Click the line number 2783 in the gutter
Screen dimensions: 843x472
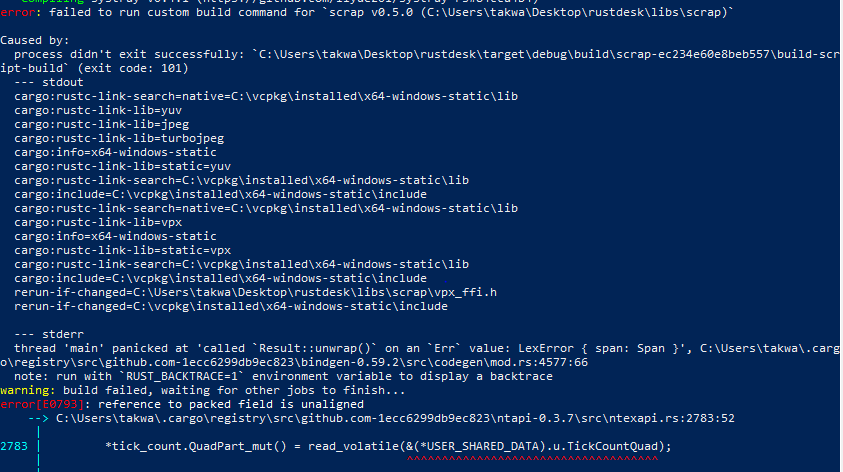click(x=15, y=446)
